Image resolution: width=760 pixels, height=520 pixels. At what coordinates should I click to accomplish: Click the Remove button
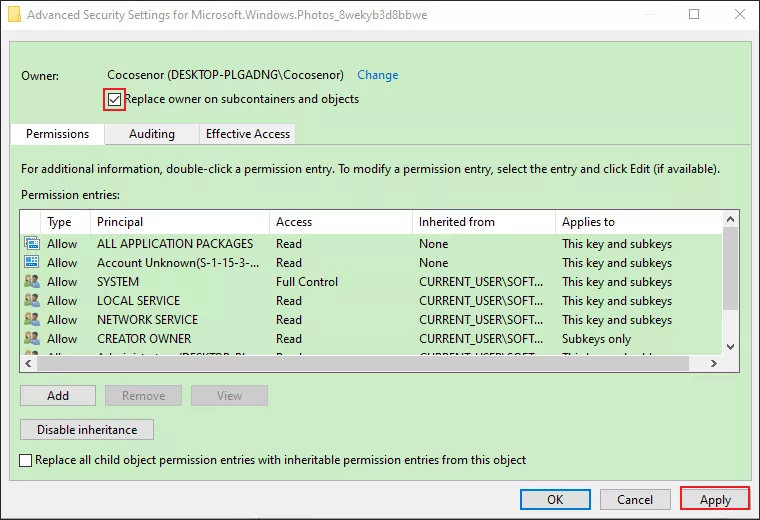(x=143, y=395)
